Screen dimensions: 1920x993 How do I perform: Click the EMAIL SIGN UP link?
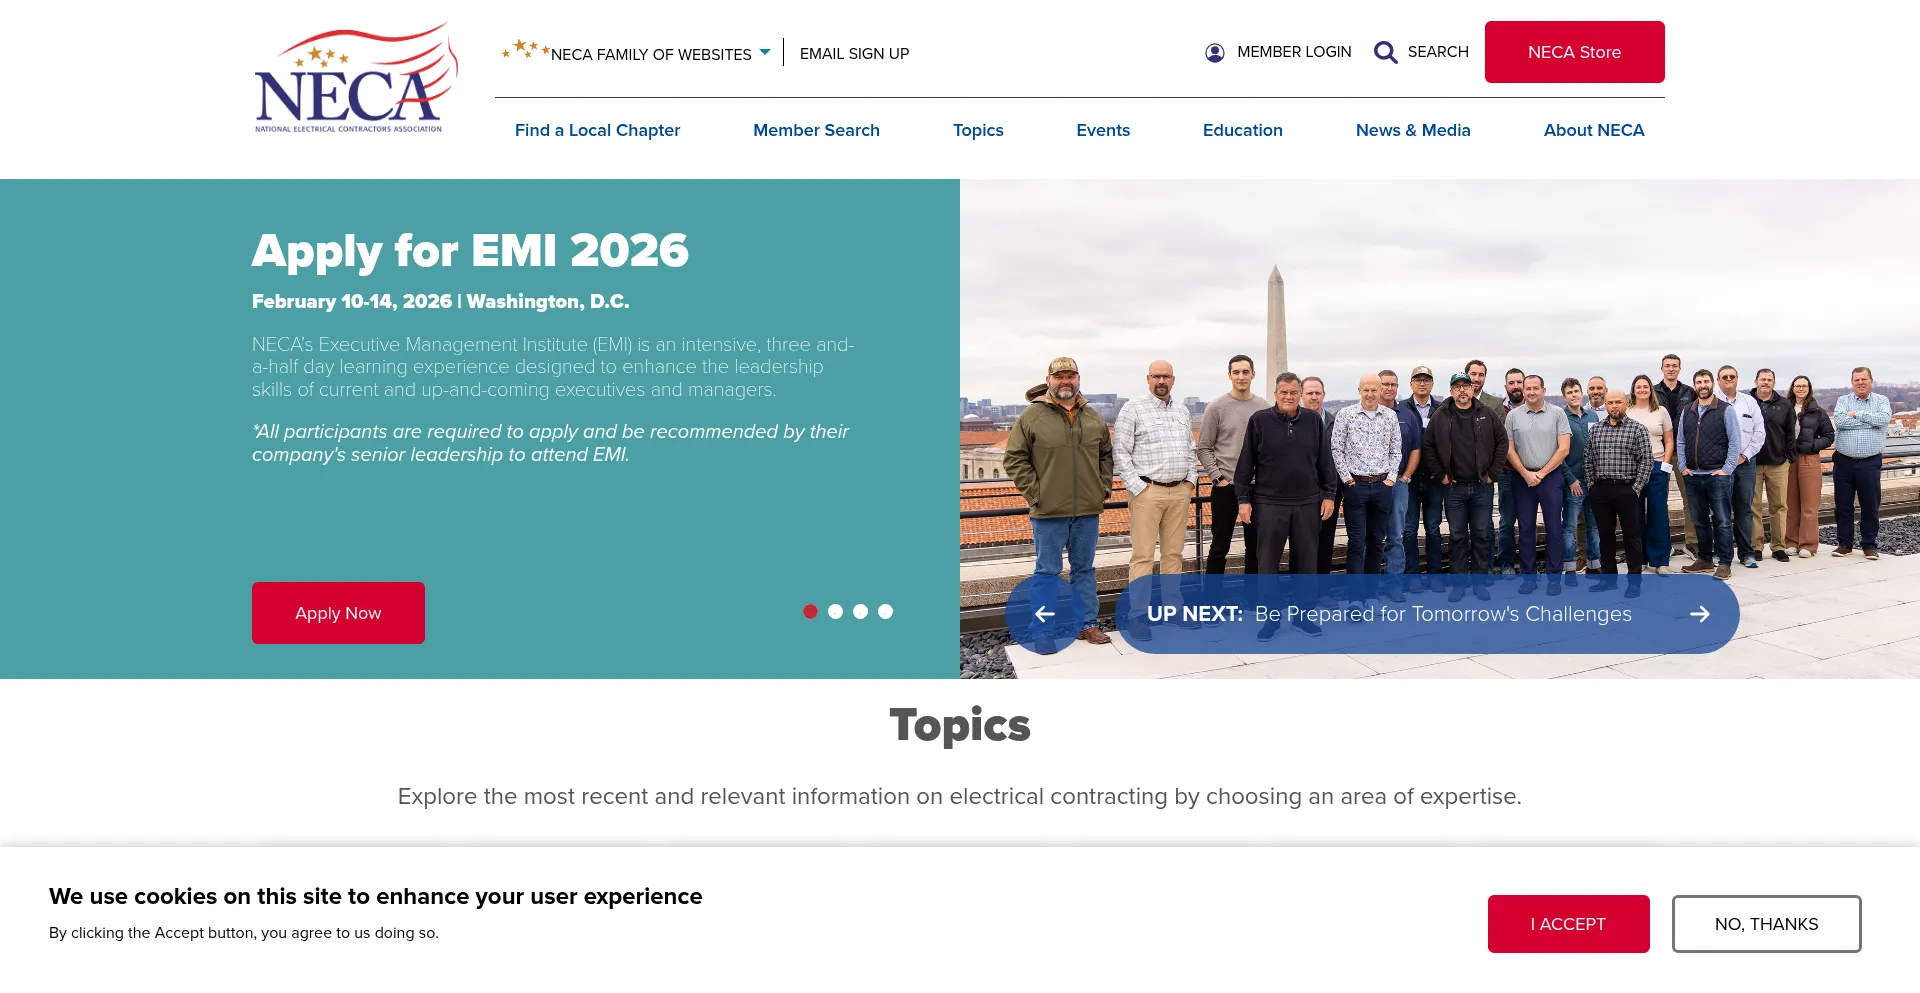point(854,53)
